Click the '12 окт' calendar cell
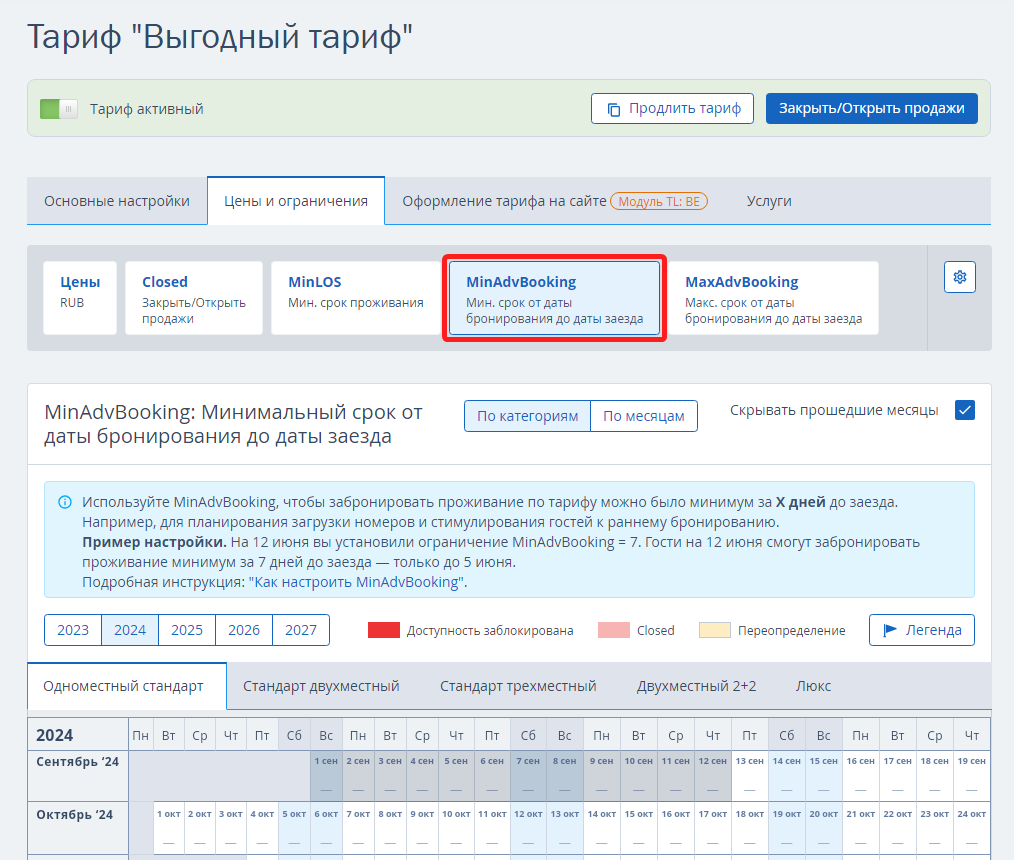The height and width of the screenshot is (860, 1014). tap(528, 828)
